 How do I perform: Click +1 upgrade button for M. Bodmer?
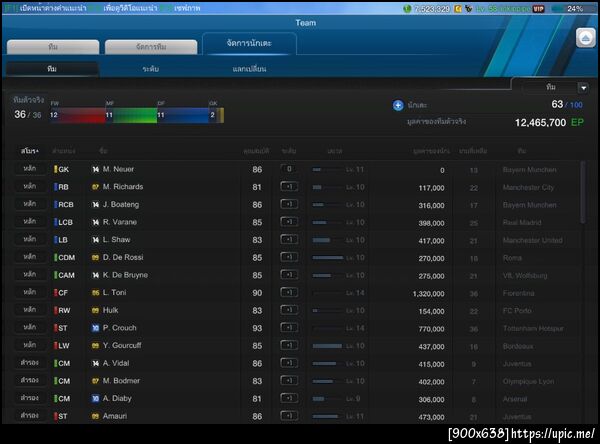click(289, 380)
